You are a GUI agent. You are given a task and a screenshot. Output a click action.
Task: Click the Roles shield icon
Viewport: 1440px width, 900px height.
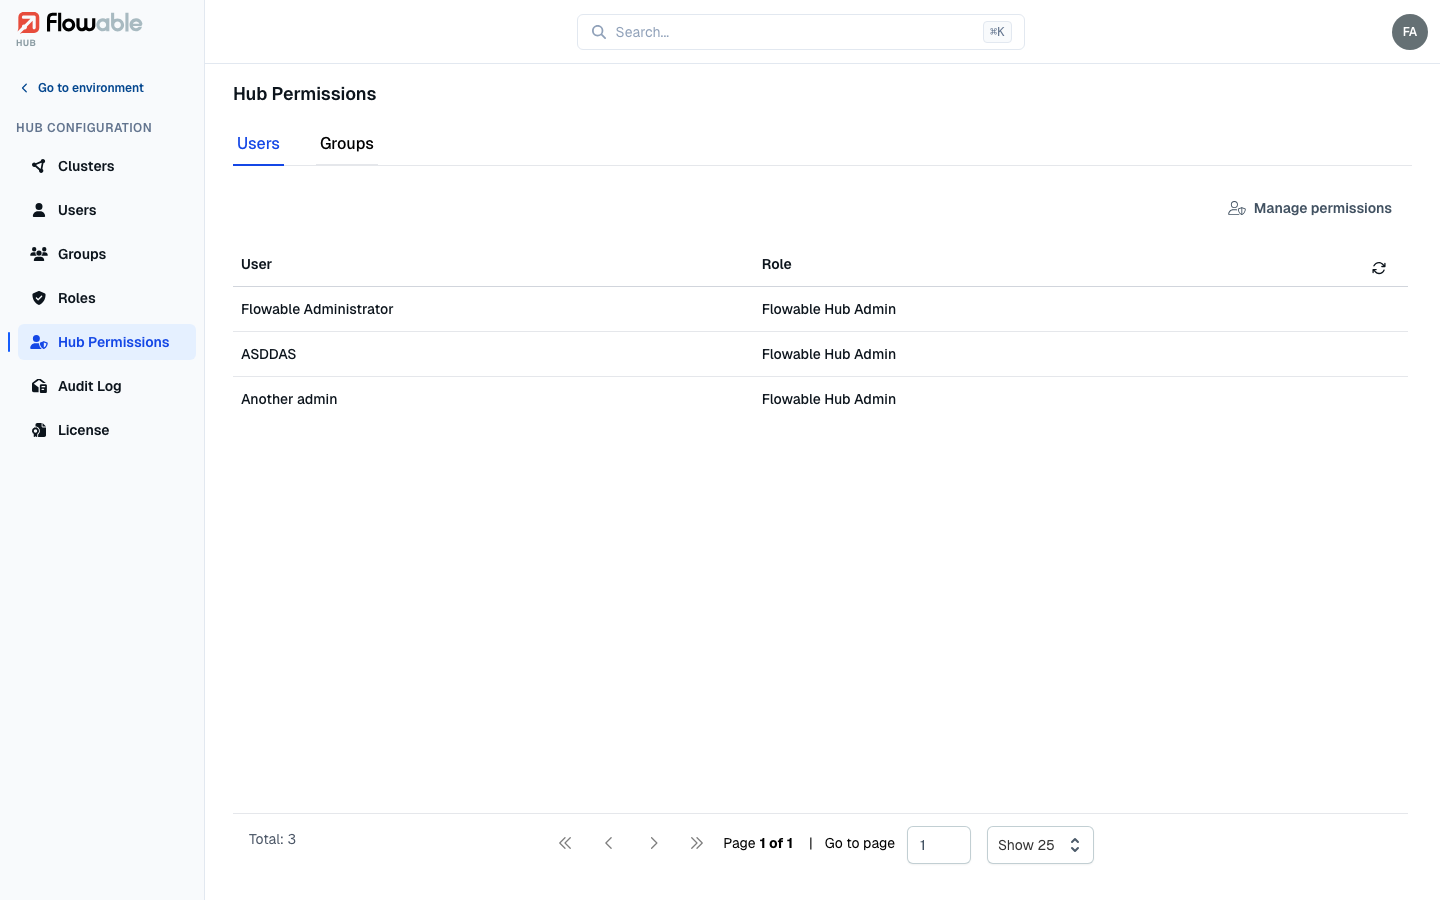pos(39,298)
